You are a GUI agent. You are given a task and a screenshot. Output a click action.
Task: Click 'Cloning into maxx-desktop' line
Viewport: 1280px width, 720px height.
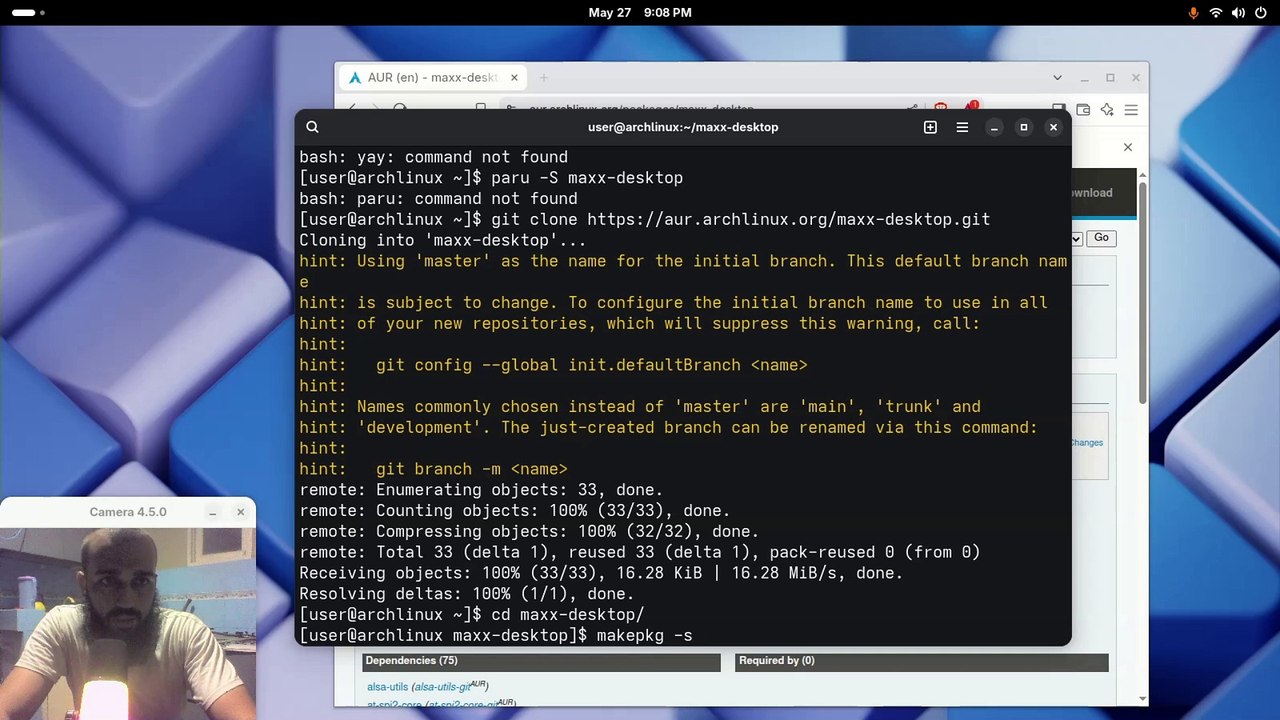pos(443,240)
